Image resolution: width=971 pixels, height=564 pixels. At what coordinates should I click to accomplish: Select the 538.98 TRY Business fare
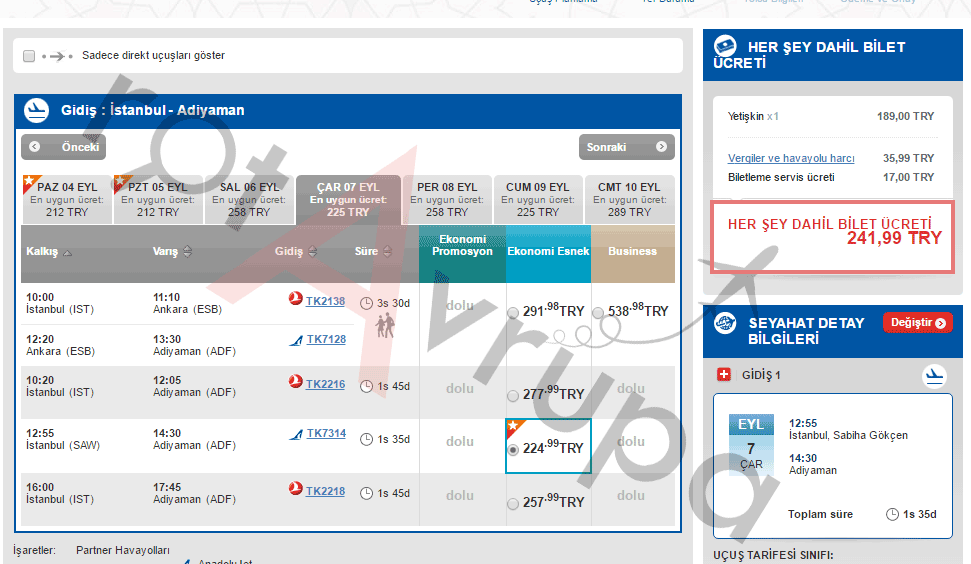point(598,313)
